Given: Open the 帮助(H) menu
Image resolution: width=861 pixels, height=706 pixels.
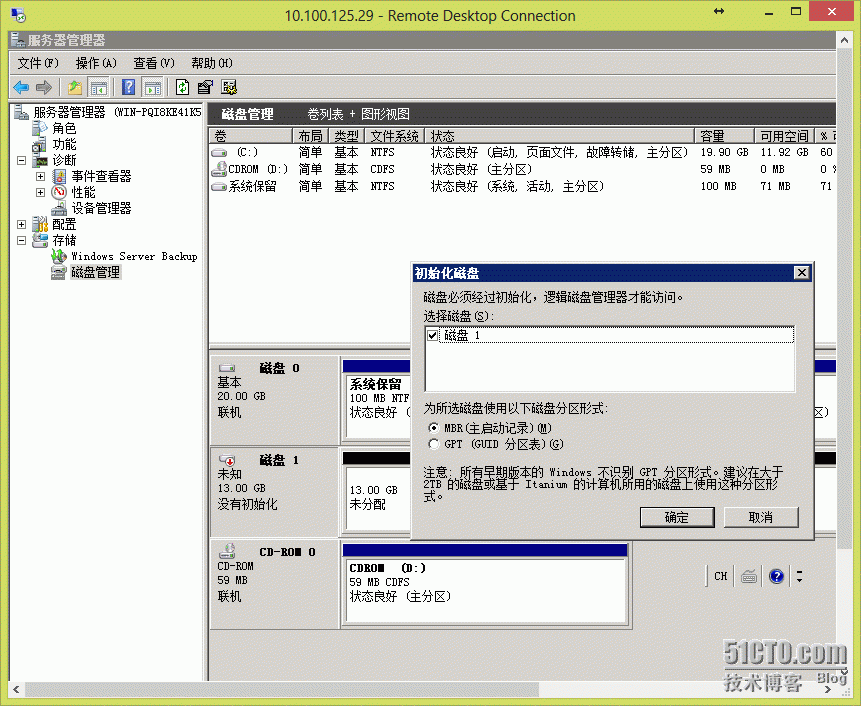Looking at the screenshot, I should [212, 63].
